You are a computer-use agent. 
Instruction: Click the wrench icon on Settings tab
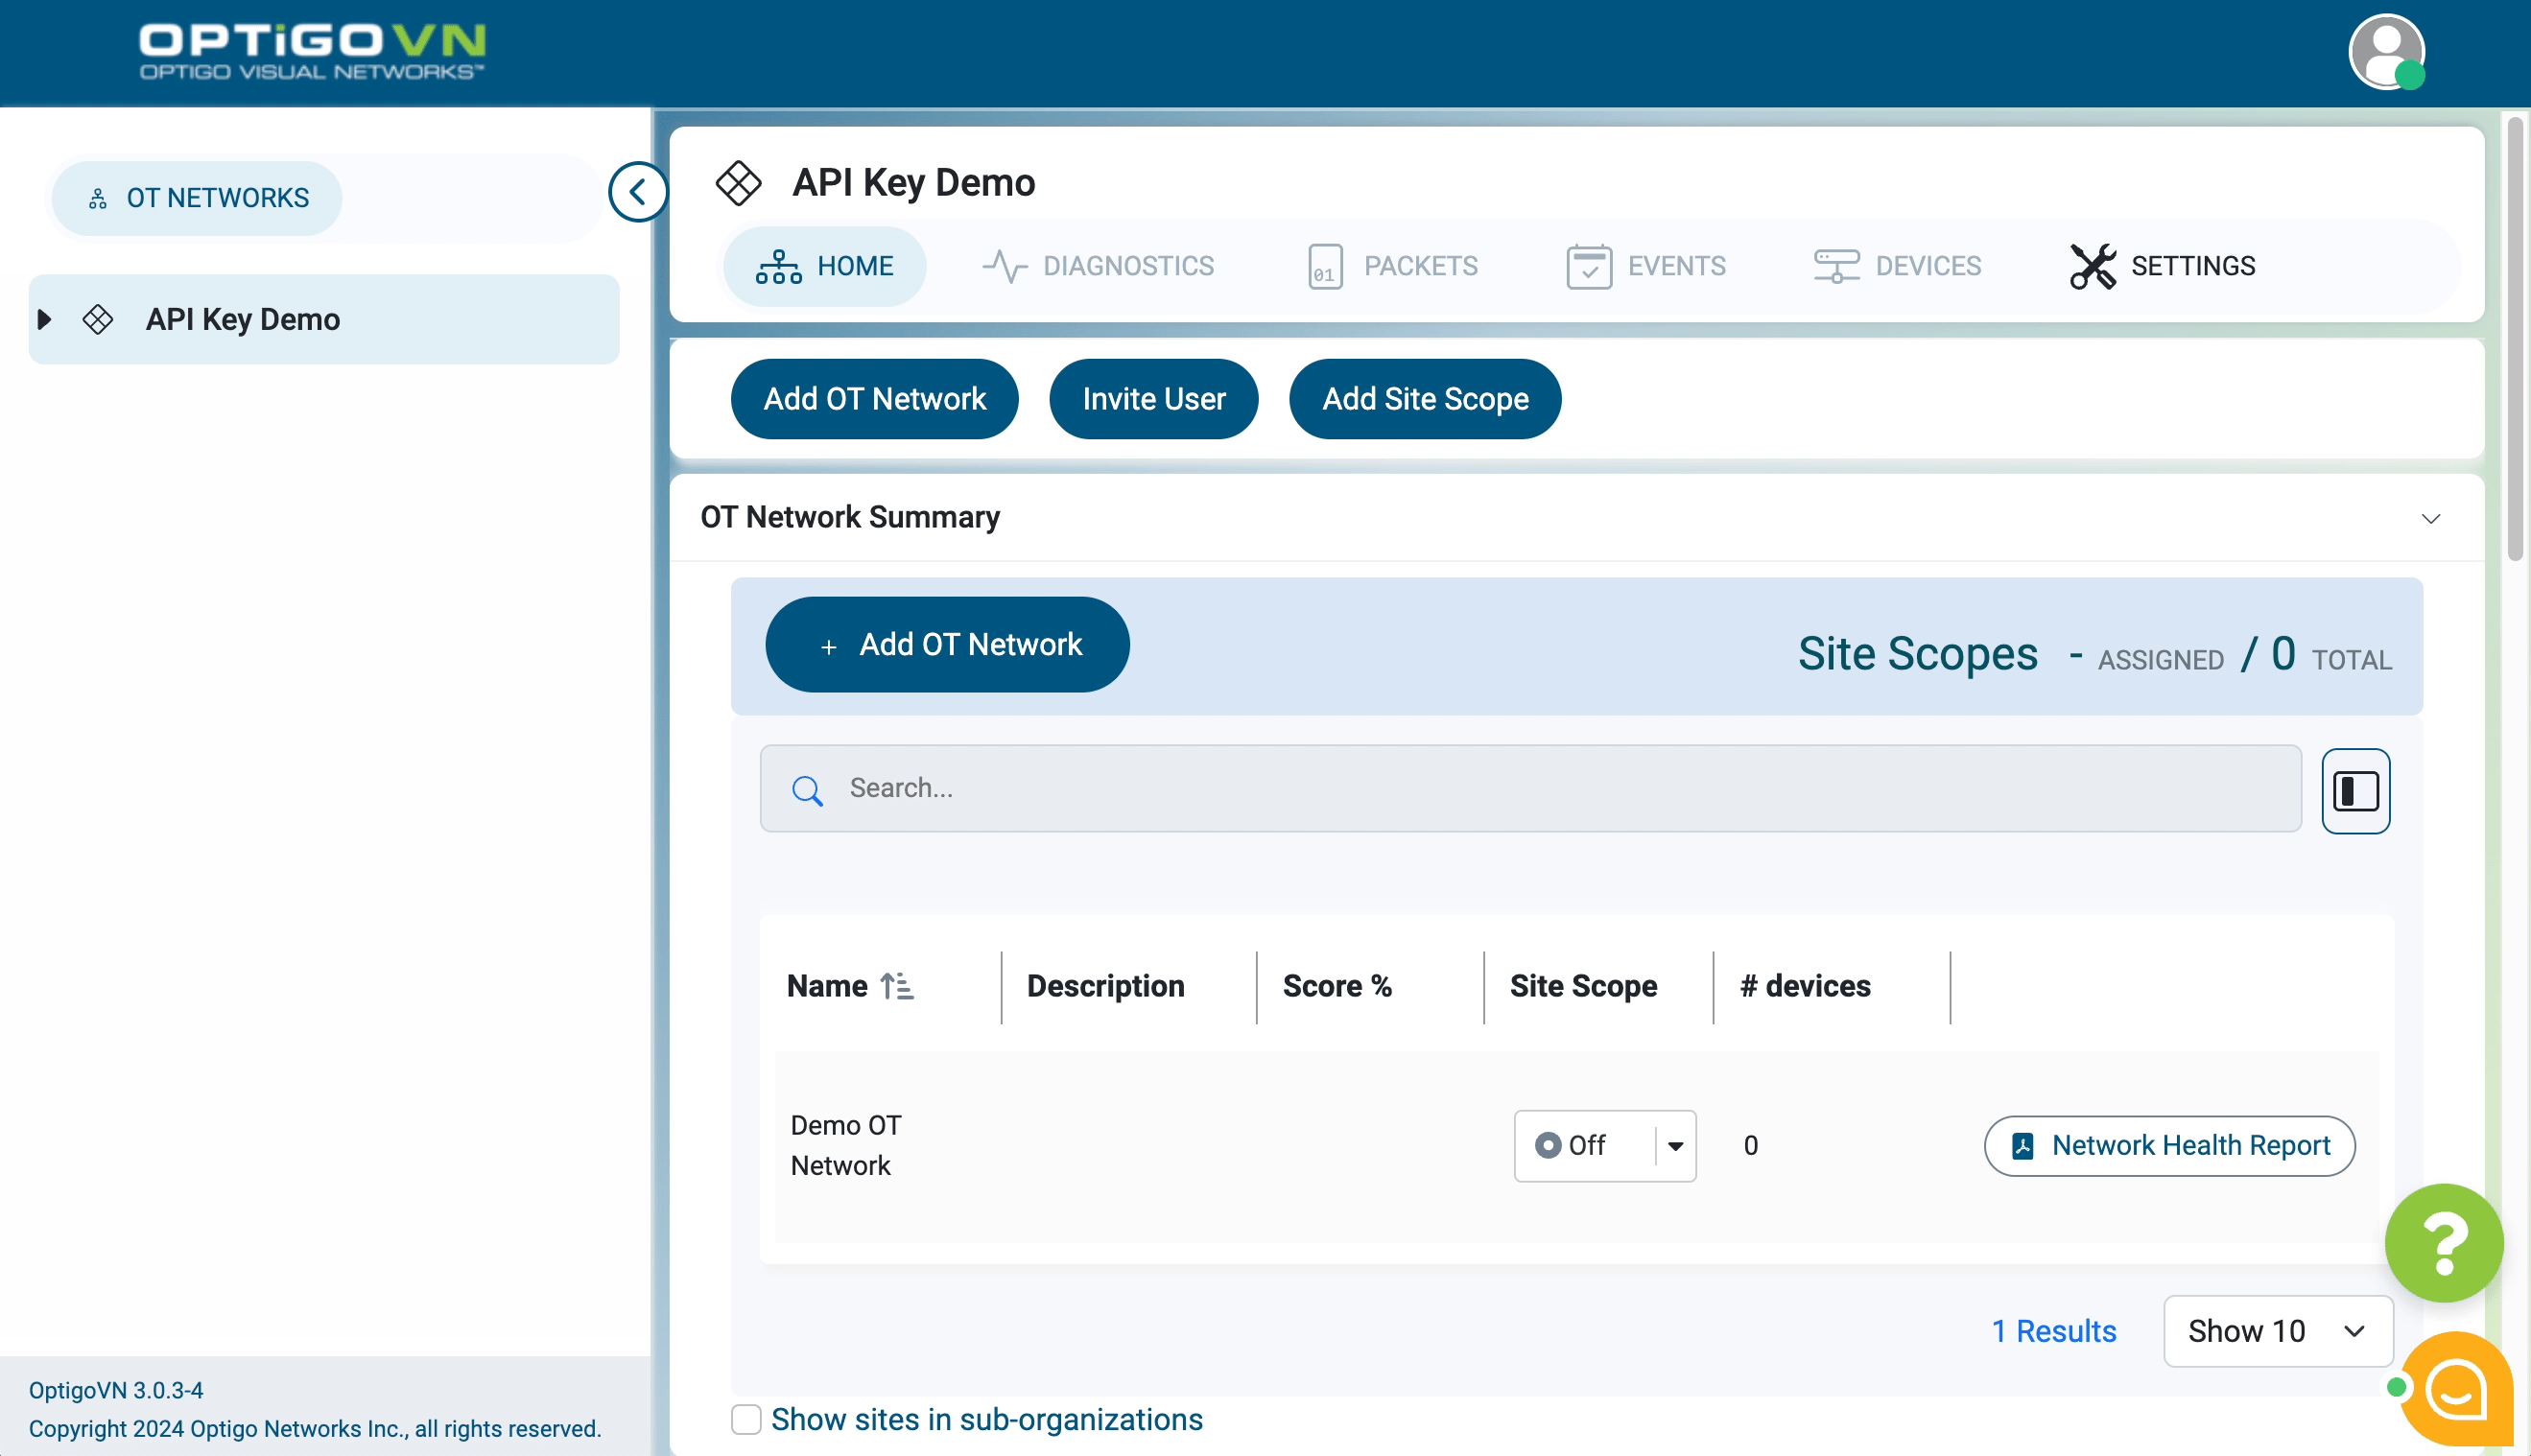click(x=2092, y=266)
